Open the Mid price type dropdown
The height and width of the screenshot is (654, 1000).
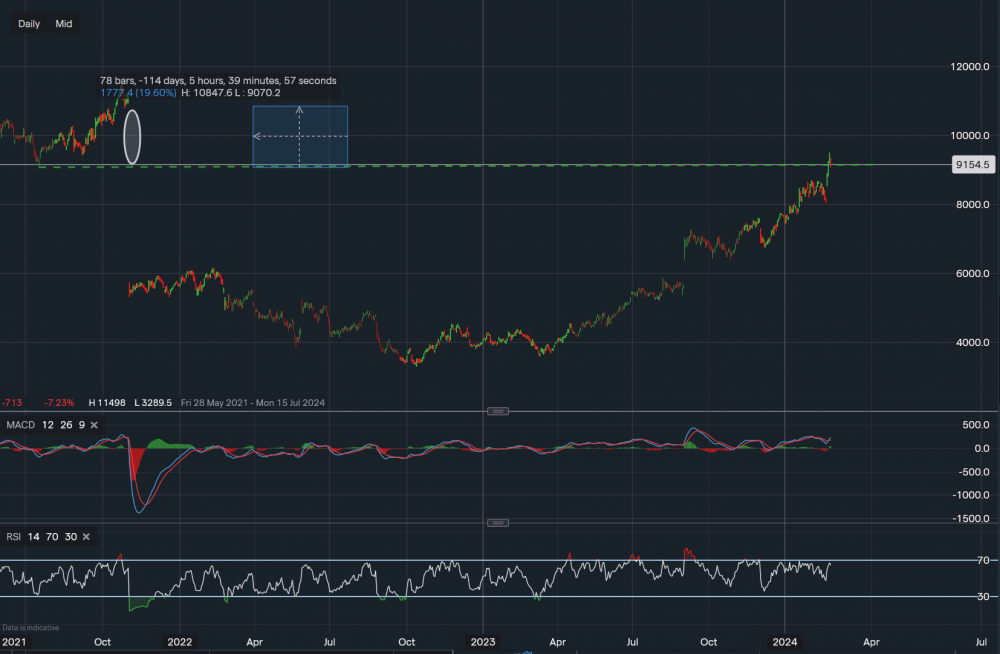point(64,23)
